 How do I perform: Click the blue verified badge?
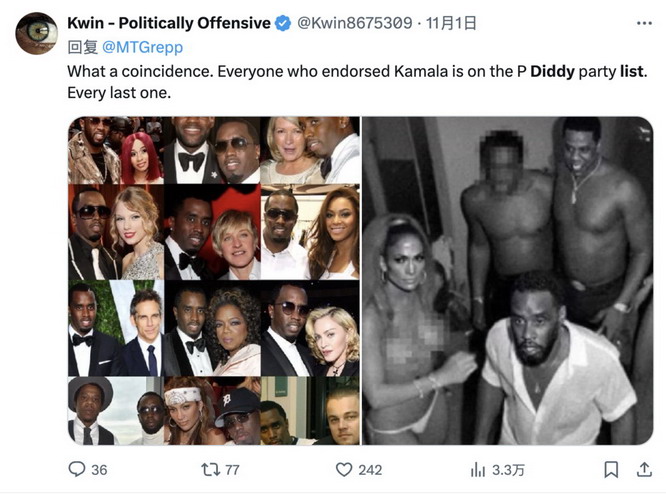click(x=283, y=23)
